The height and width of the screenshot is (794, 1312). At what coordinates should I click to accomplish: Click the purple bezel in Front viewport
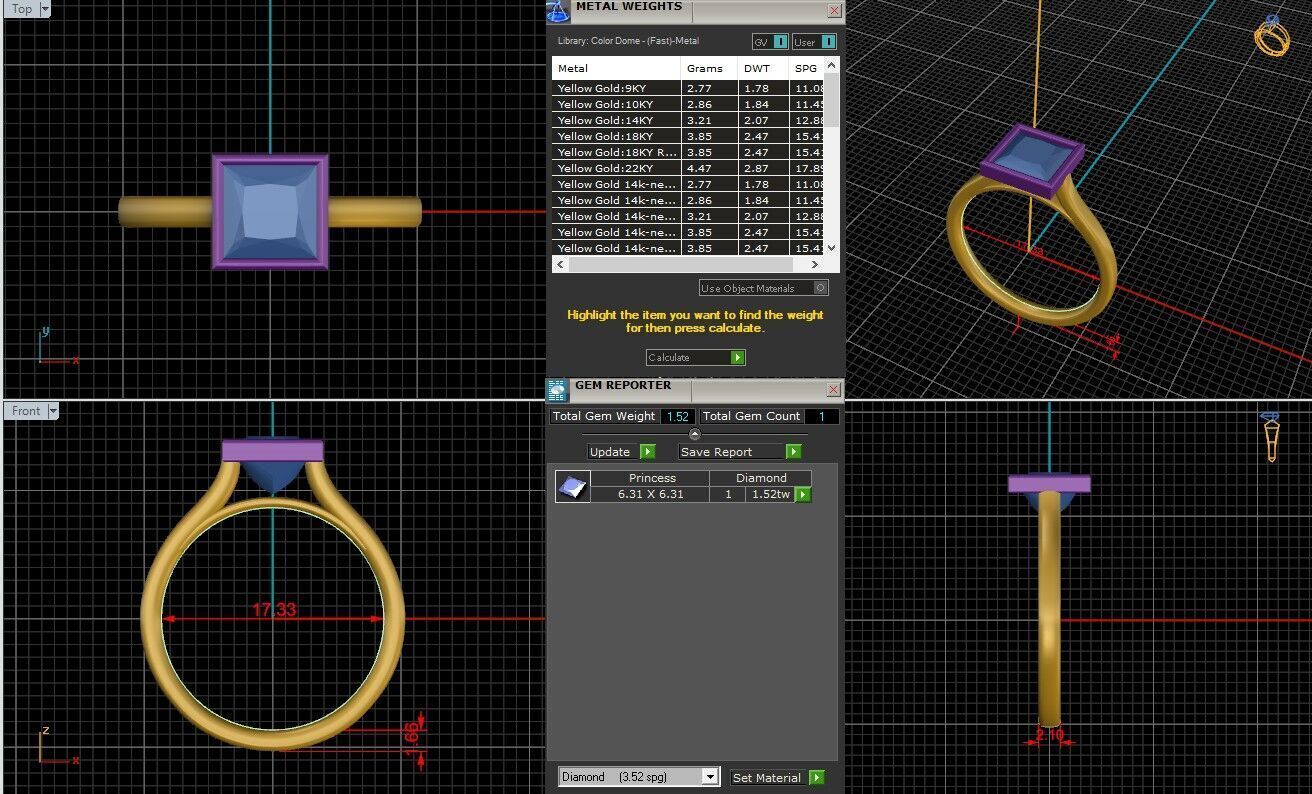click(272, 451)
